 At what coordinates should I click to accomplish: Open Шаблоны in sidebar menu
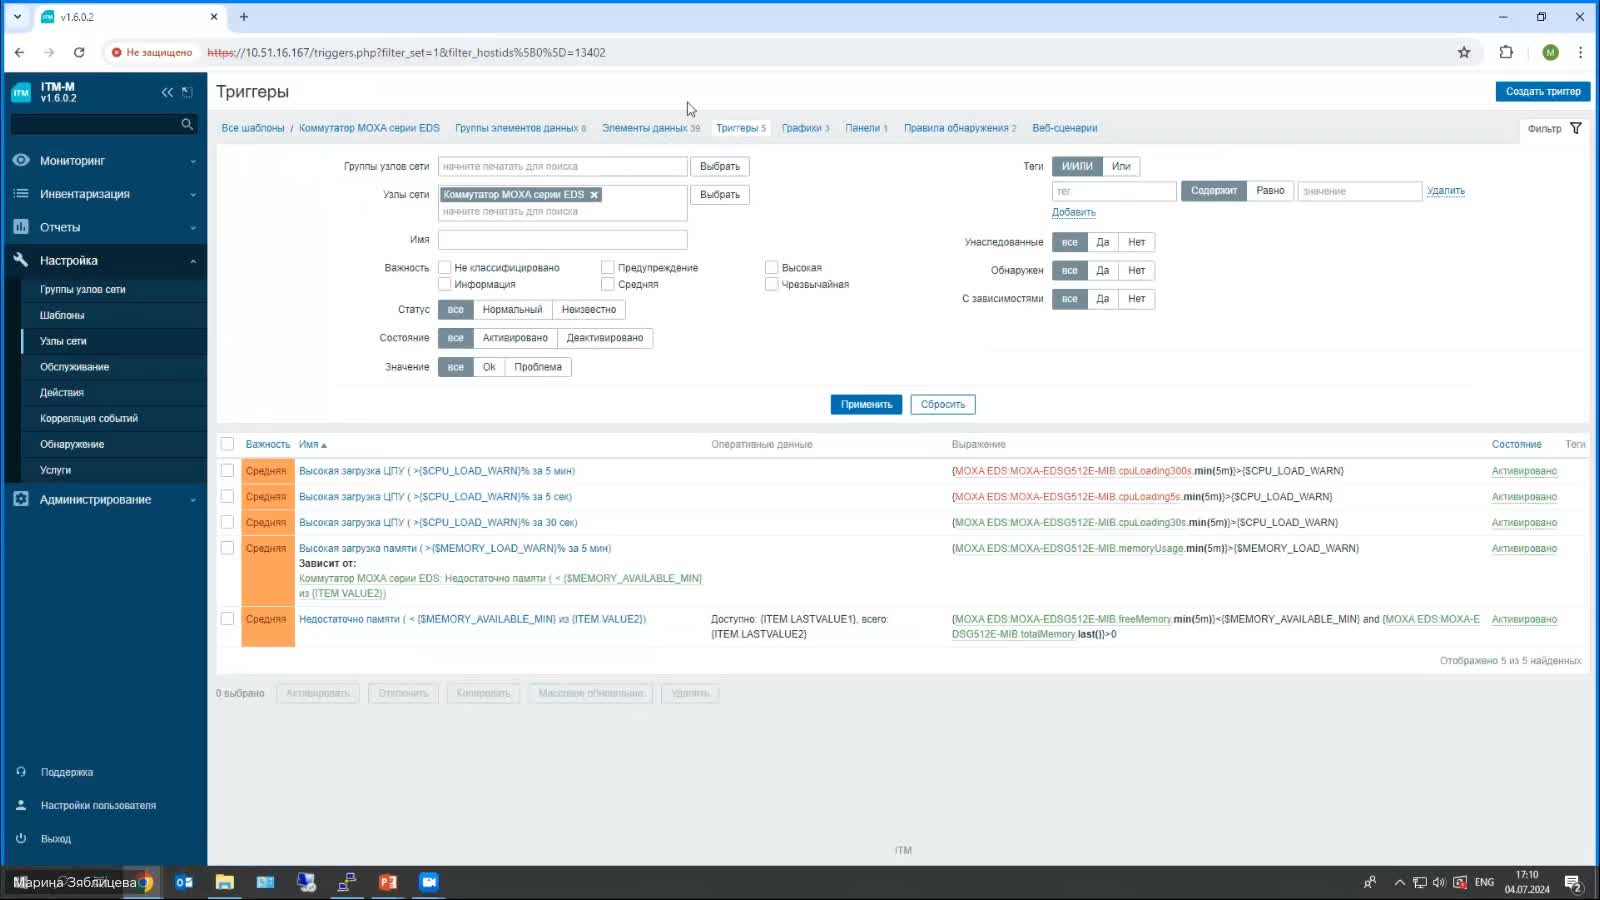tap(62, 315)
